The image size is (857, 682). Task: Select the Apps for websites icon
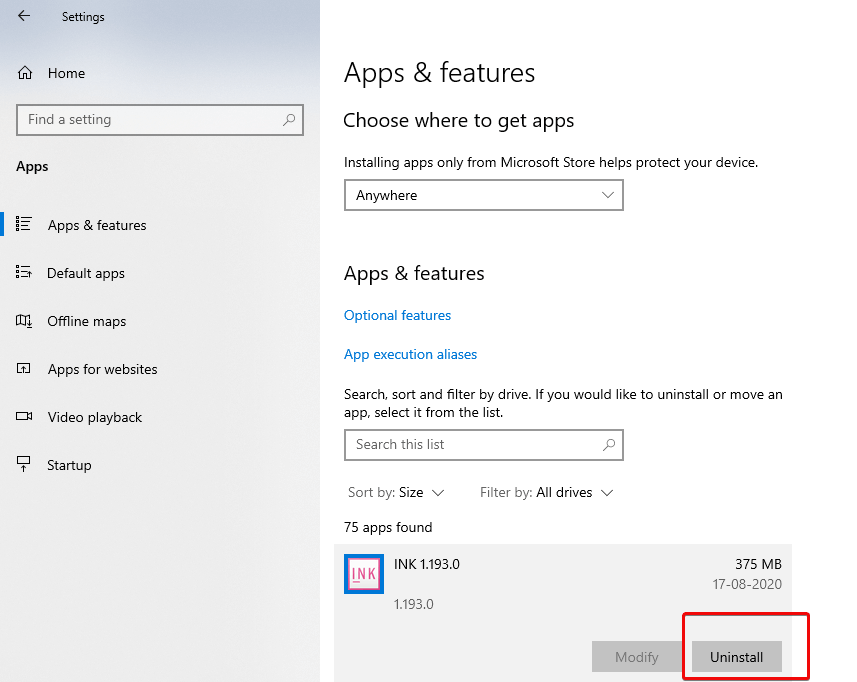pos(22,369)
